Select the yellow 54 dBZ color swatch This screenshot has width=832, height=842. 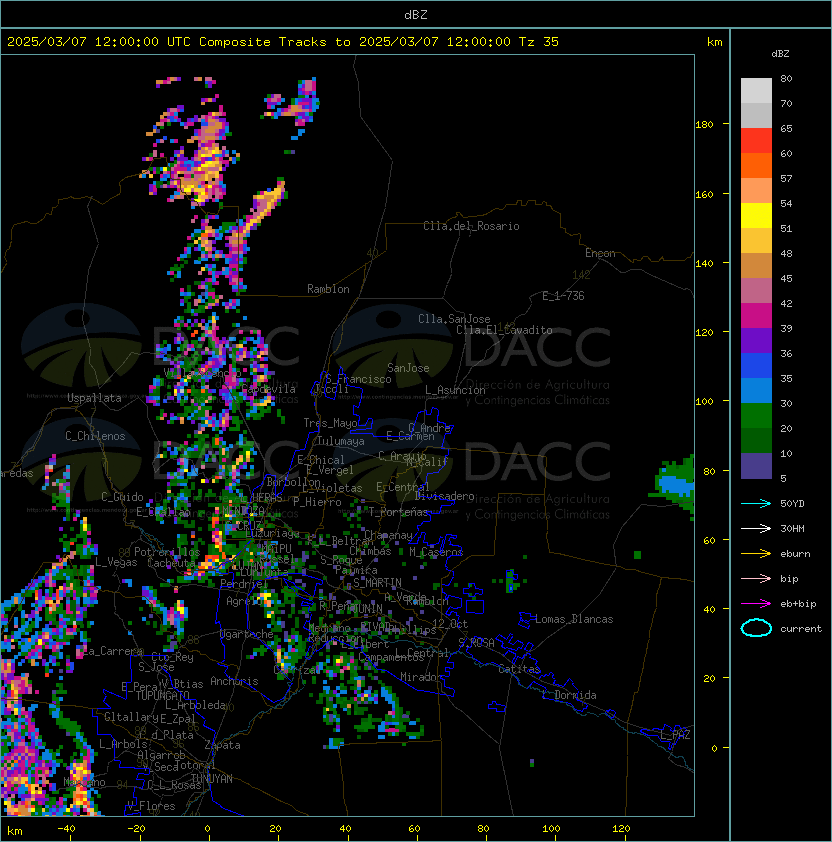pyautogui.click(x=756, y=215)
